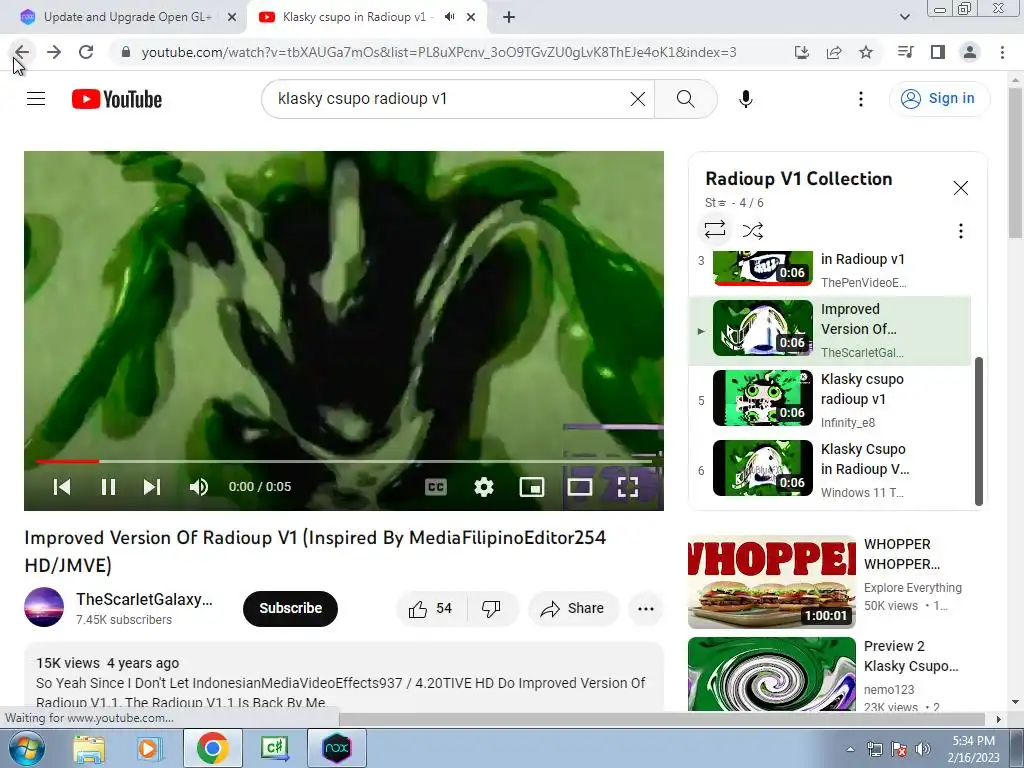The image size is (1024, 768).
Task: Mute the tab via audio speaker icon
Action: point(449,17)
